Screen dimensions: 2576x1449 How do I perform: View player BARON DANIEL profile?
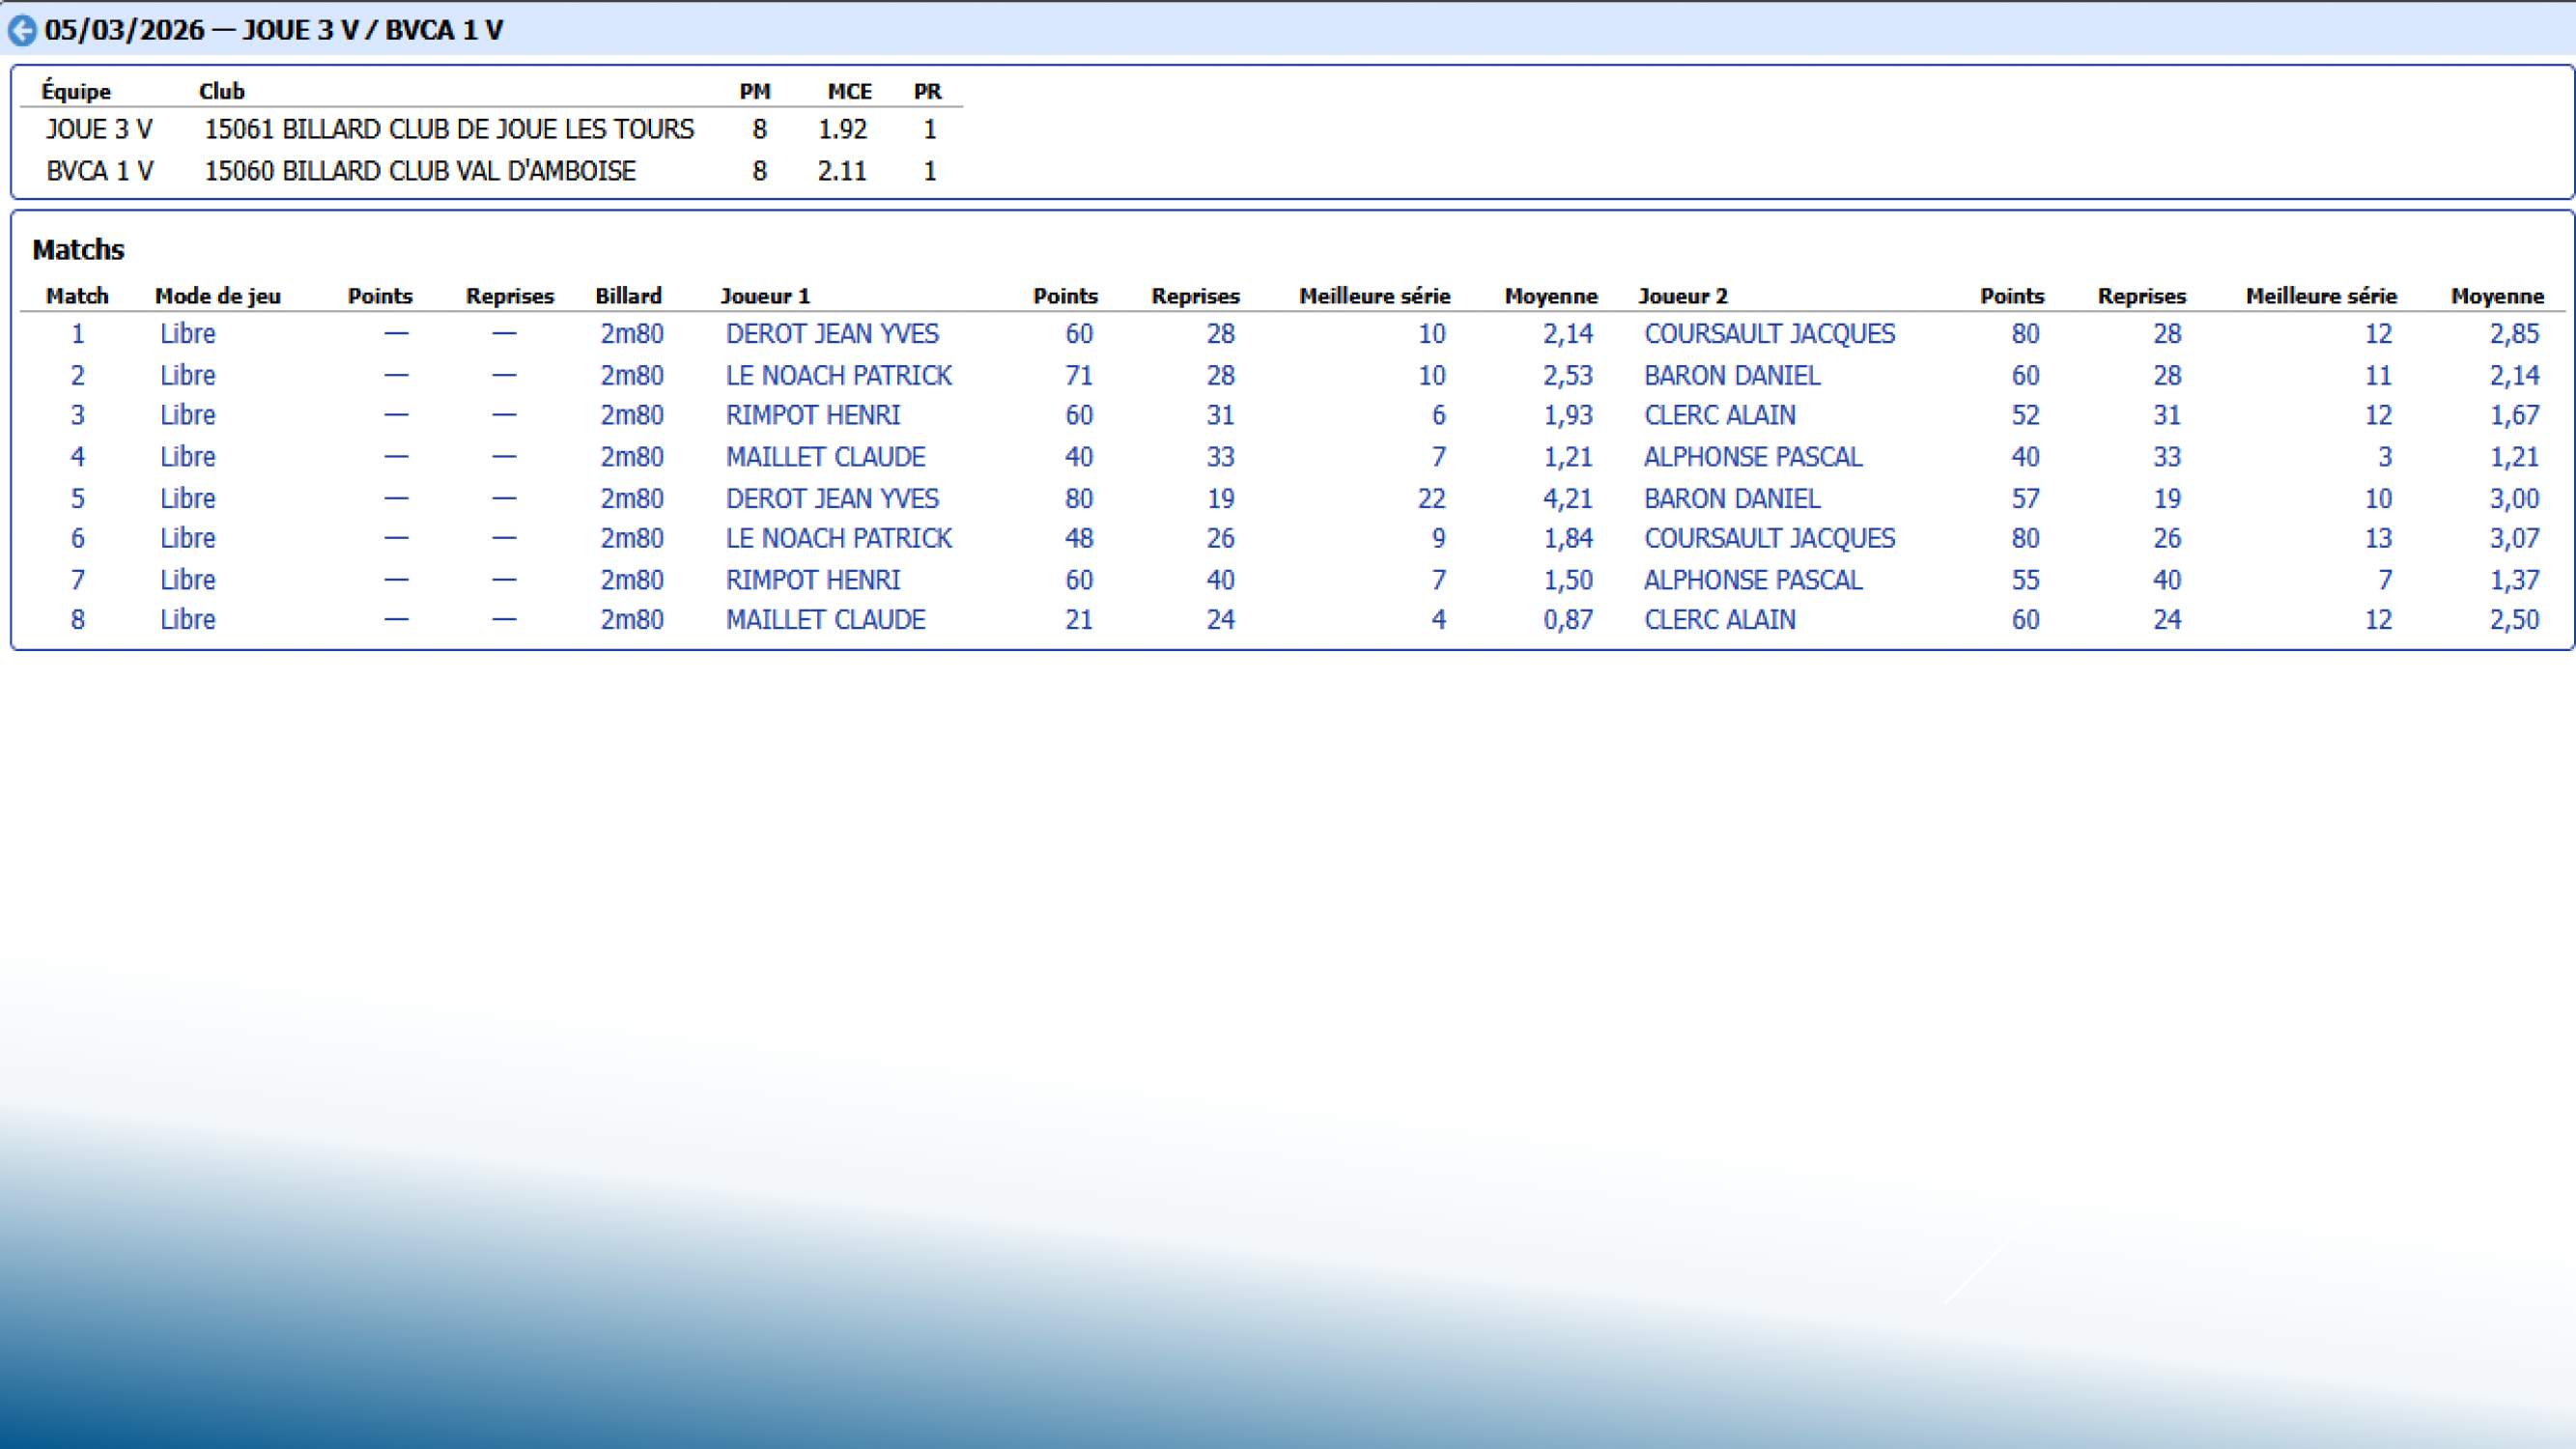pyautogui.click(x=1731, y=374)
